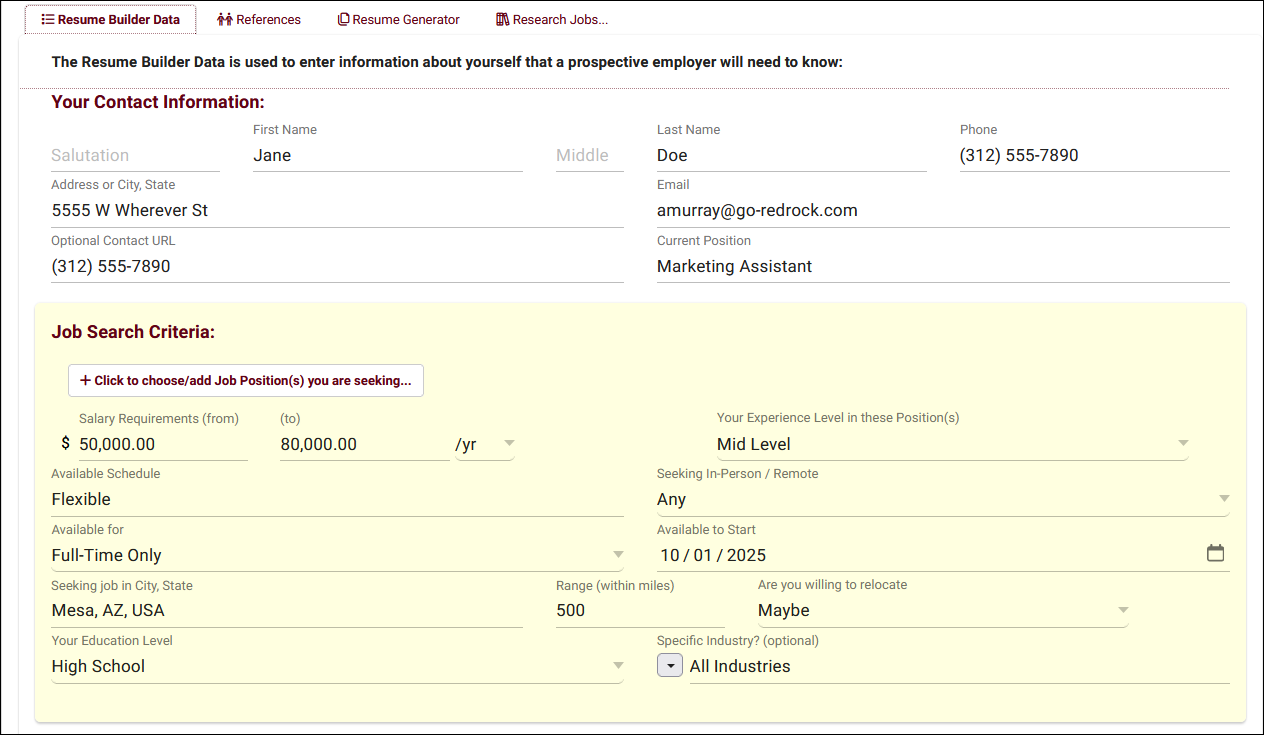
Task: Click the Salary Requirements from field
Action: [x=163, y=444]
